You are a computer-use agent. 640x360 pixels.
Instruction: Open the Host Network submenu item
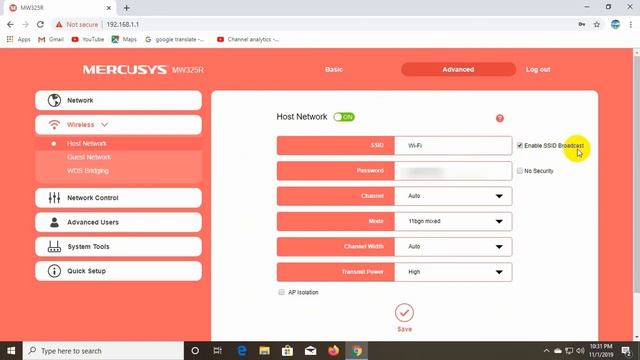tap(87, 144)
